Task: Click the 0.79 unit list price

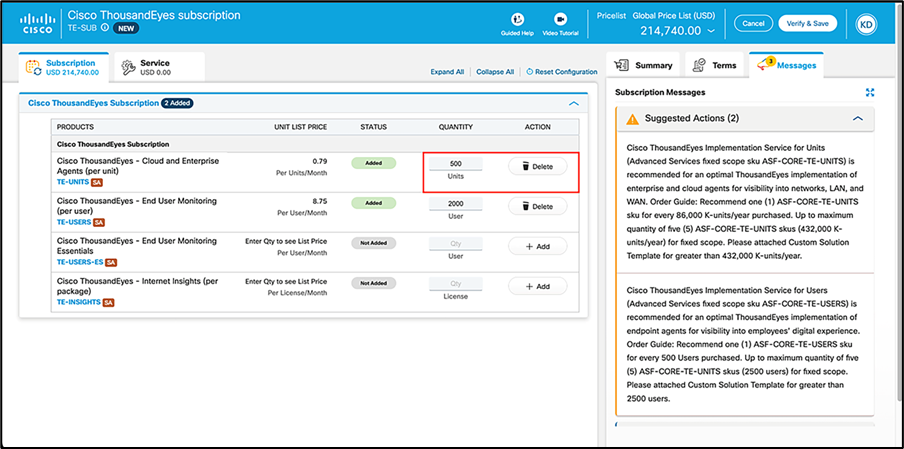Action: pos(321,161)
